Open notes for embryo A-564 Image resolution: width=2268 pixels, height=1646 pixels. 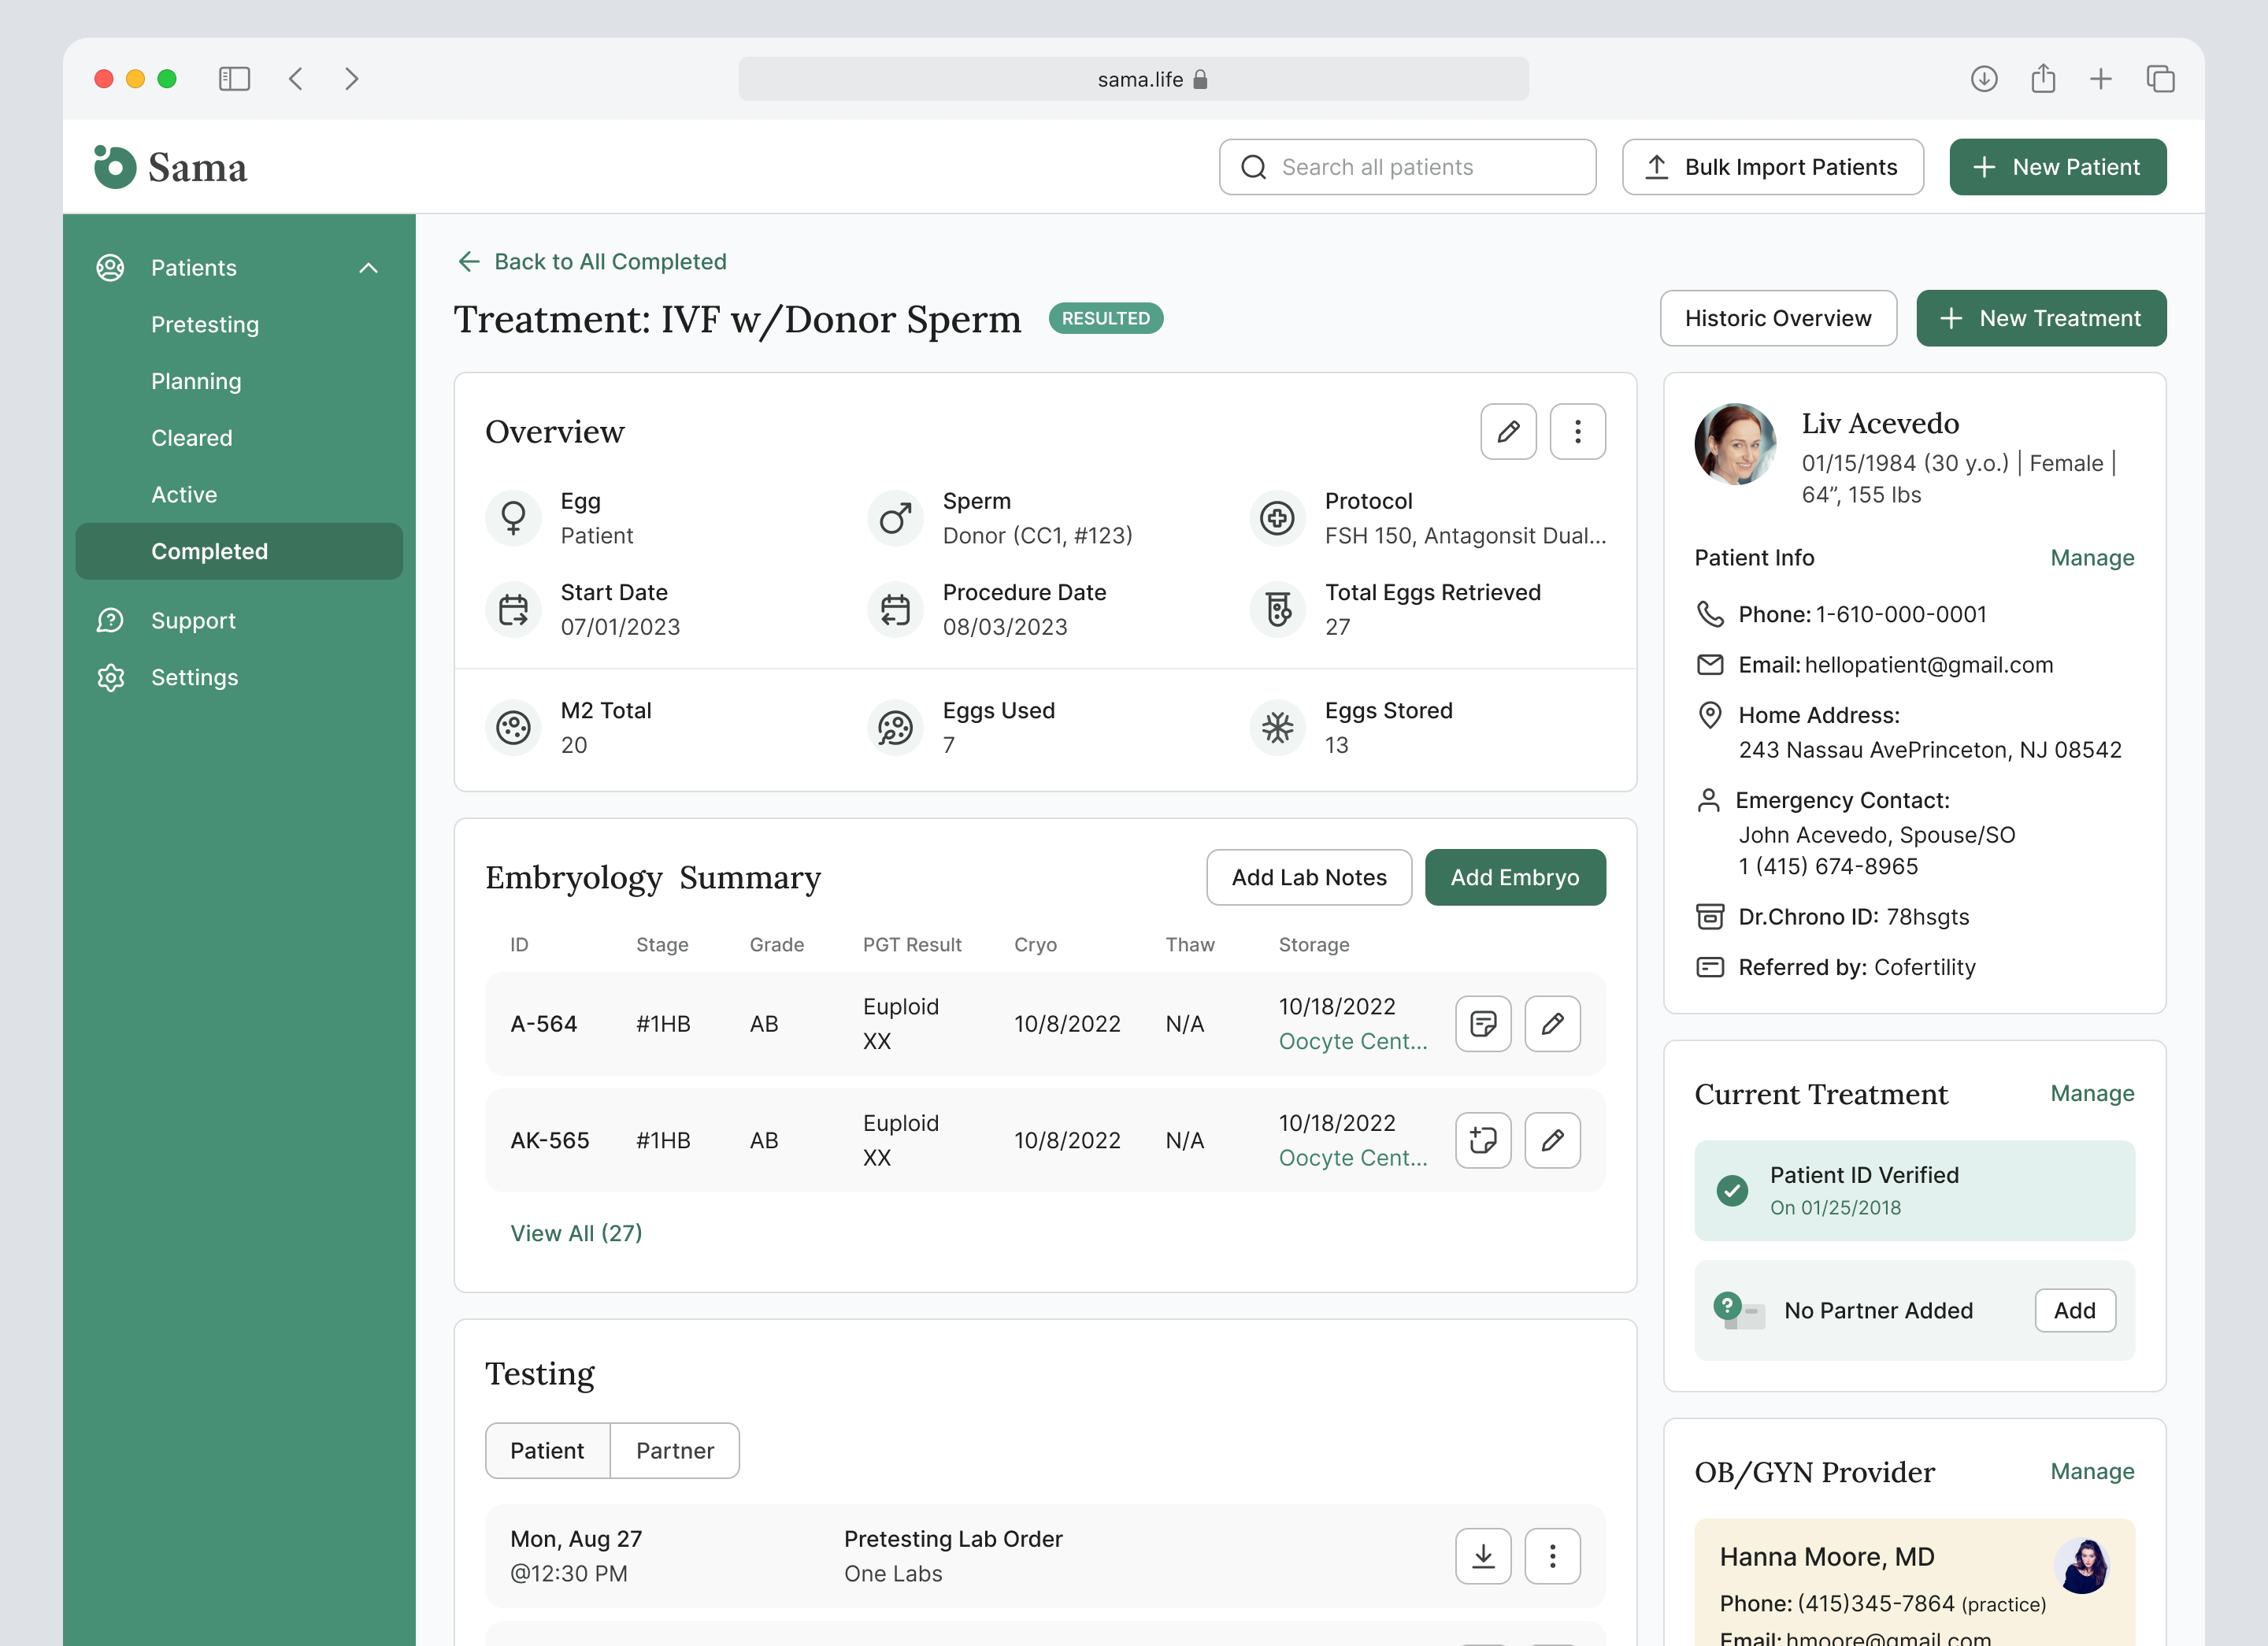tap(1483, 1024)
